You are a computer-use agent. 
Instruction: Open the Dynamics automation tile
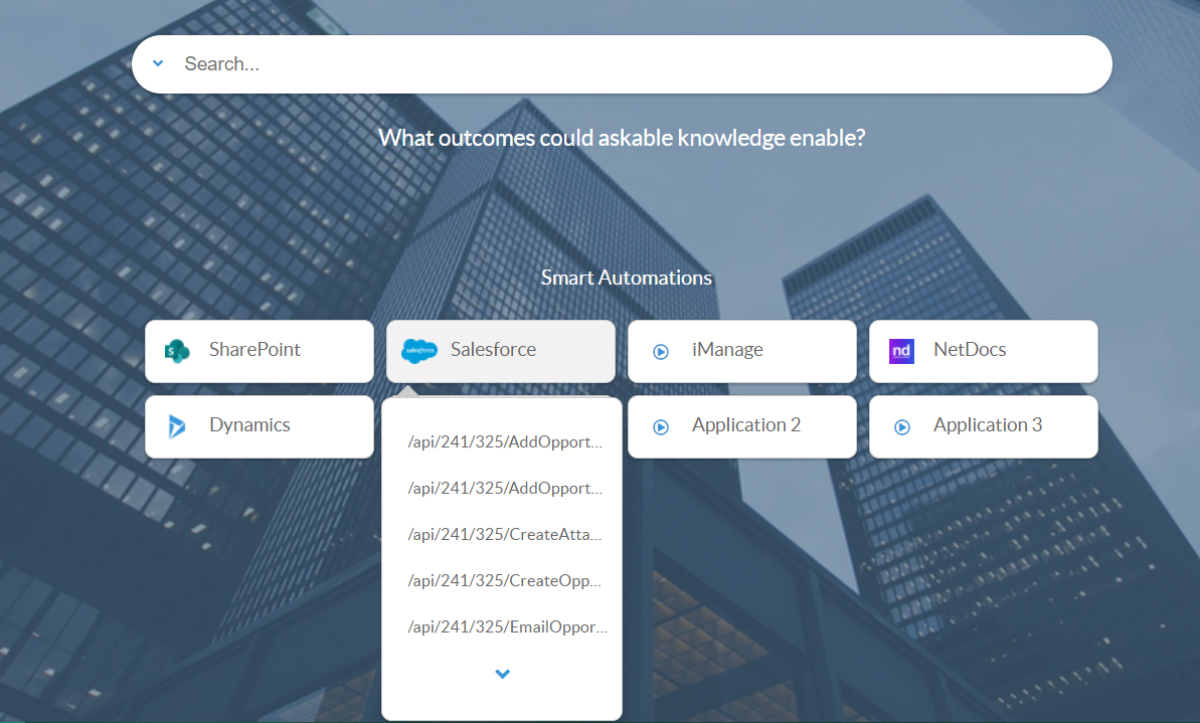pyautogui.click(x=259, y=427)
